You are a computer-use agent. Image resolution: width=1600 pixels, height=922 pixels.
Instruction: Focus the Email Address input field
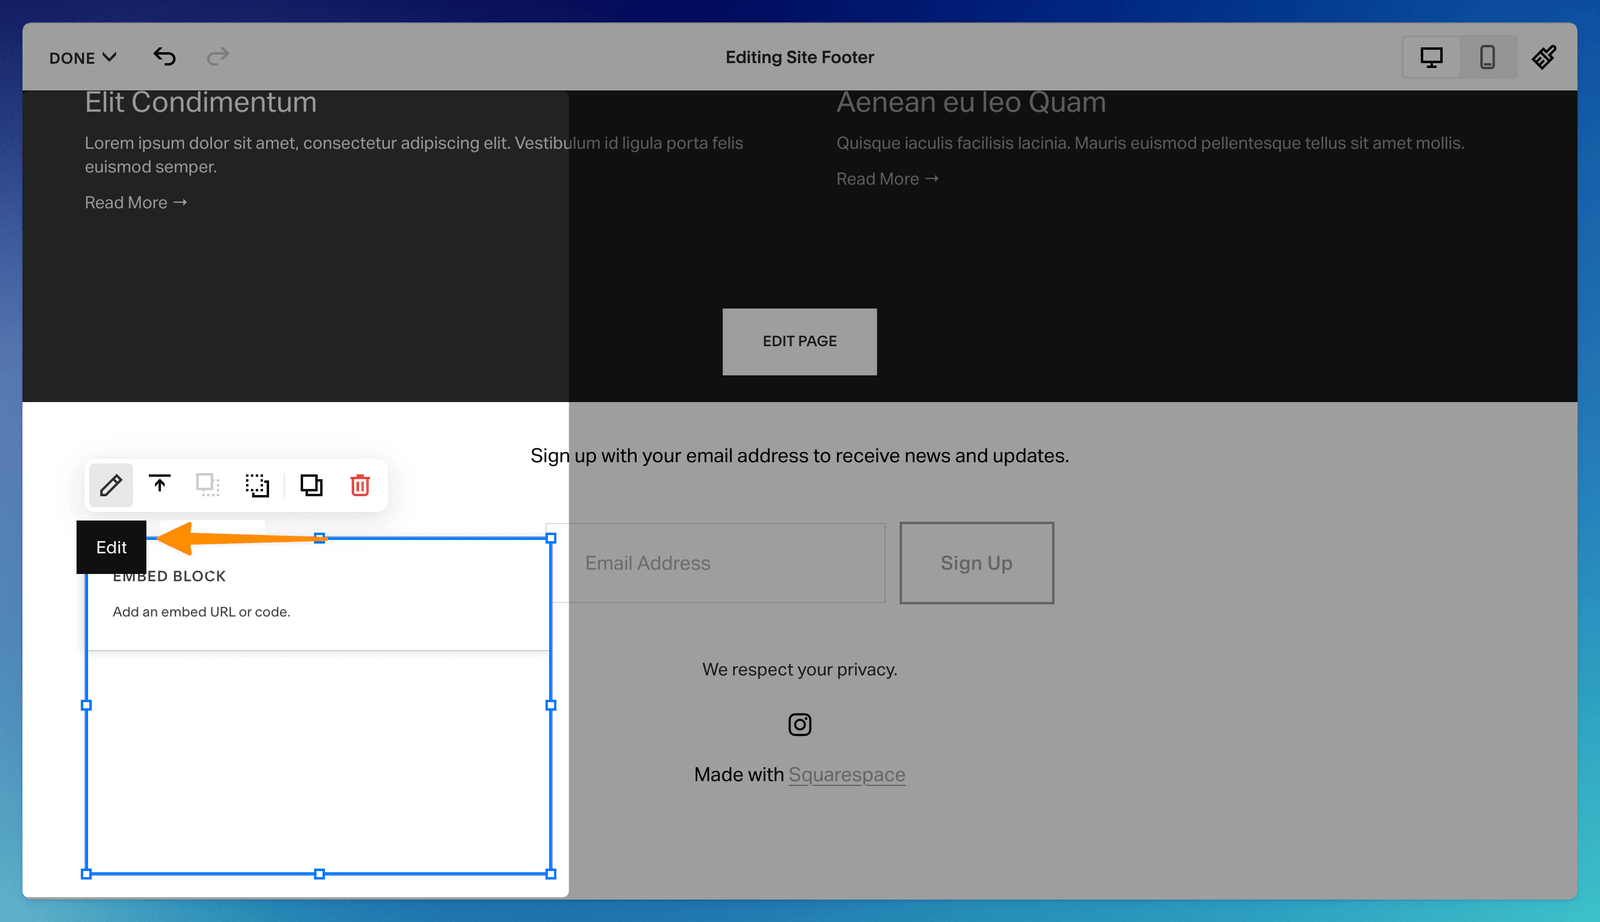tap(716, 563)
